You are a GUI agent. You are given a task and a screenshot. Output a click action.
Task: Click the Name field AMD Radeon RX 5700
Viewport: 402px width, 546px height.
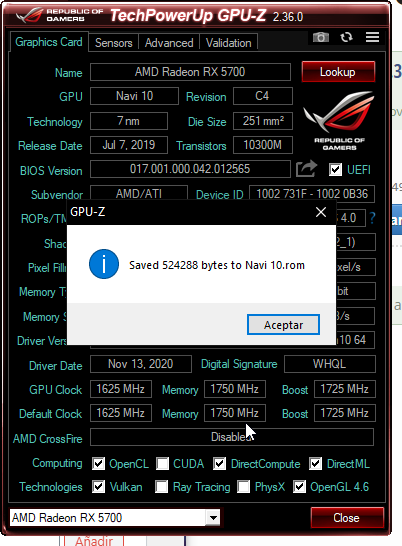point(190,72)
